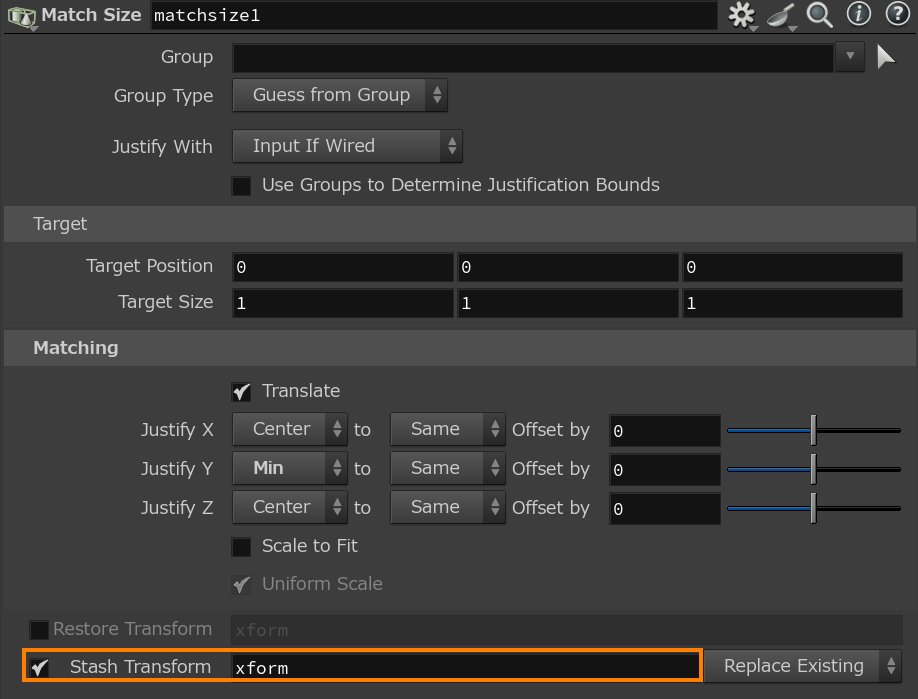Click the matchsize1 node name field
This screenshot has height=699, width=918.
[x=433, y=16]
